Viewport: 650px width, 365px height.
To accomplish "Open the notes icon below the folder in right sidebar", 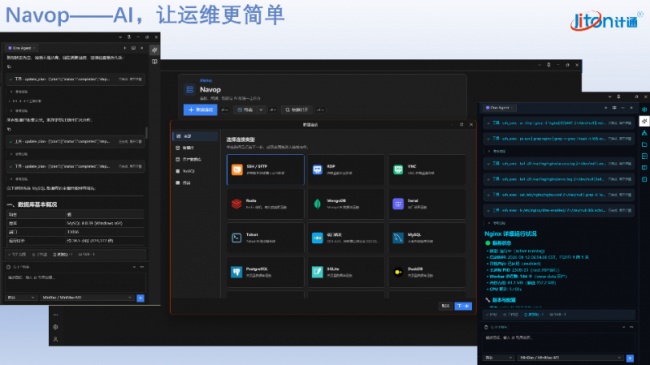I will tap(644, 156).
